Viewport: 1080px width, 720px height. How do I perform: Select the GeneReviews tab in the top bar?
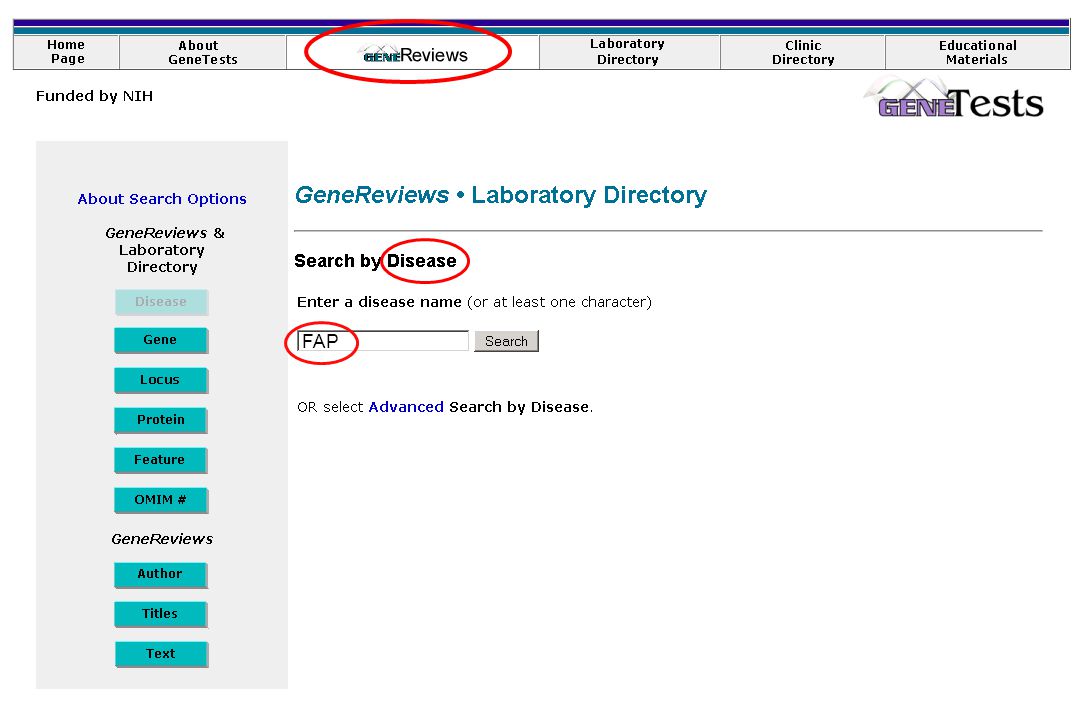[415, 54]
